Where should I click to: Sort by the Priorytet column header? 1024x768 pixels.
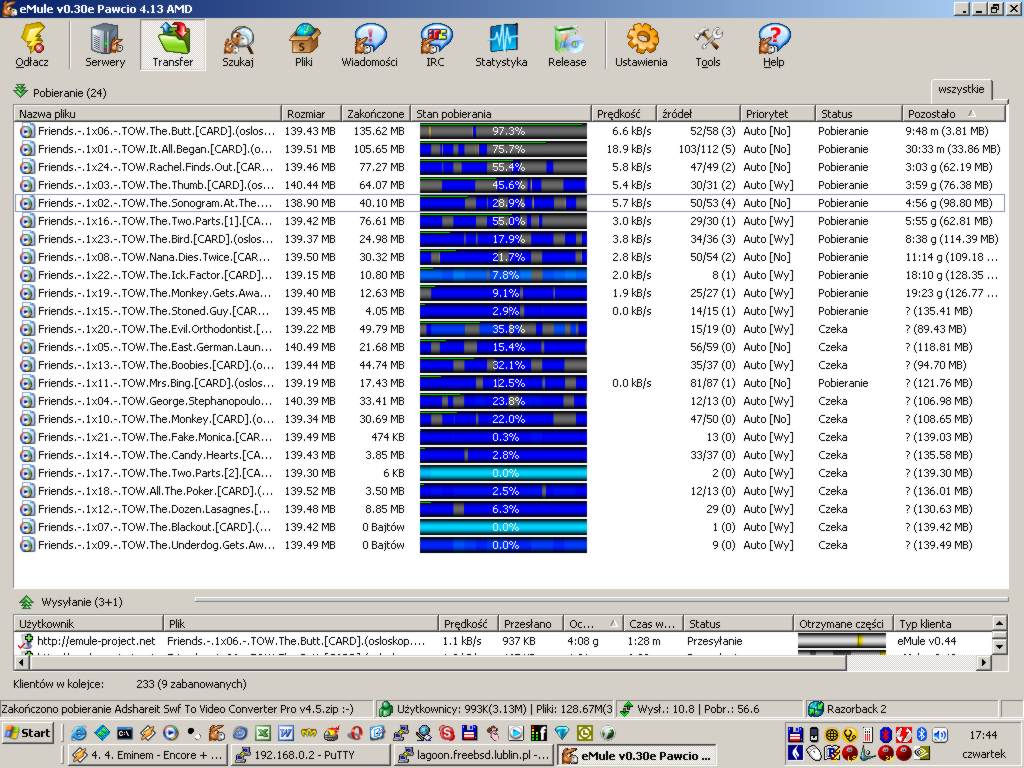coord(777,114)
